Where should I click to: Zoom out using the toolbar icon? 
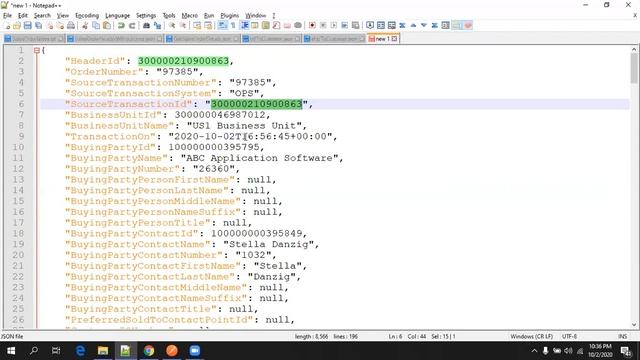tap(183, 25)
